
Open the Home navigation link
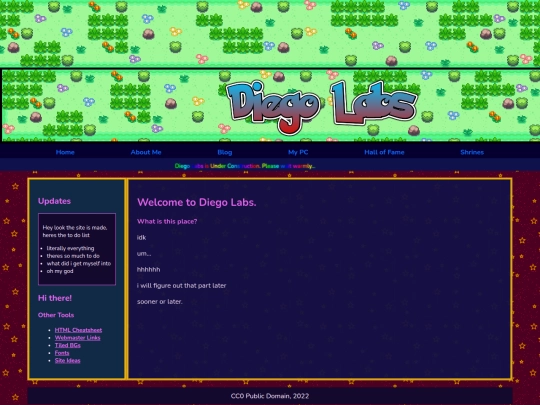(x=65, y=152)
